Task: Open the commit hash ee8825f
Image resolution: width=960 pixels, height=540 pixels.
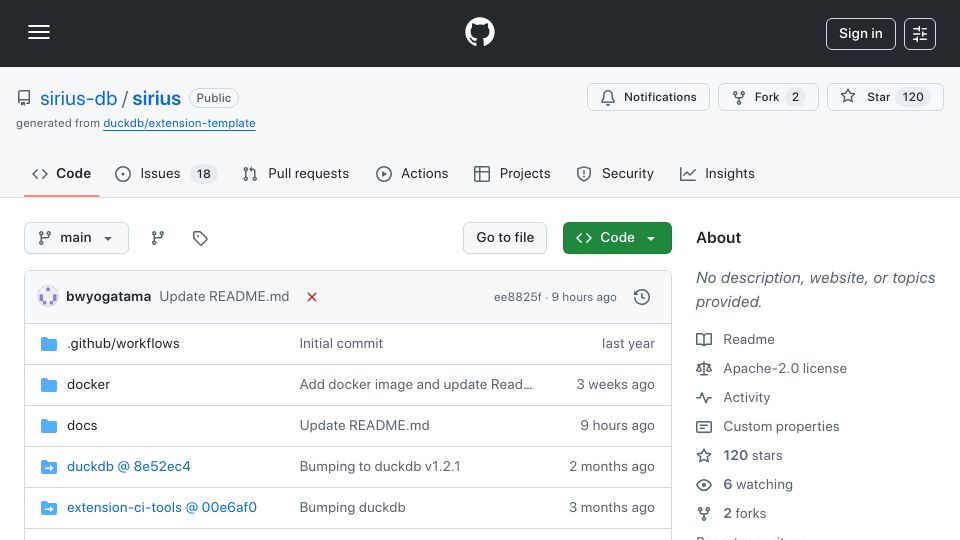Action: [517, 297]
